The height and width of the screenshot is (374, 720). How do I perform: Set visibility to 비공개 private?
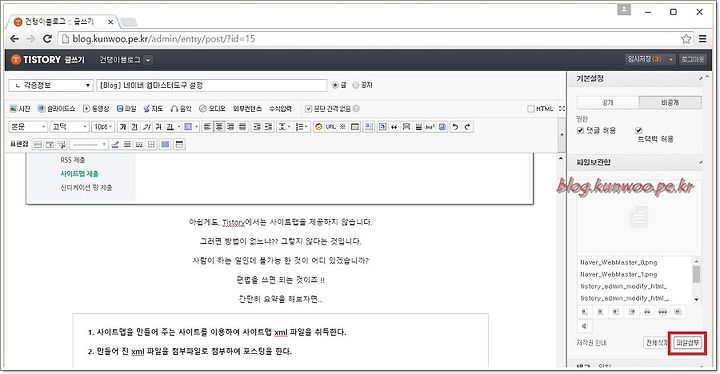pos(670,102)
